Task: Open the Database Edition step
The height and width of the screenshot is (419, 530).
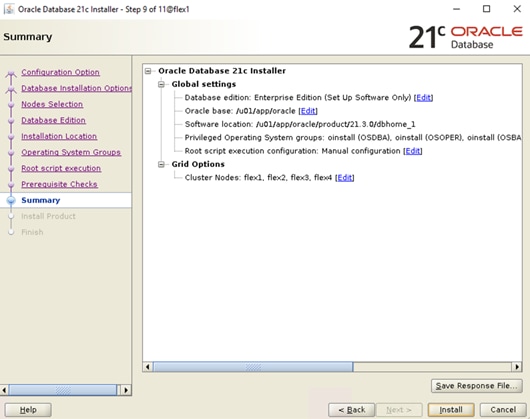Action: (53, 120)
